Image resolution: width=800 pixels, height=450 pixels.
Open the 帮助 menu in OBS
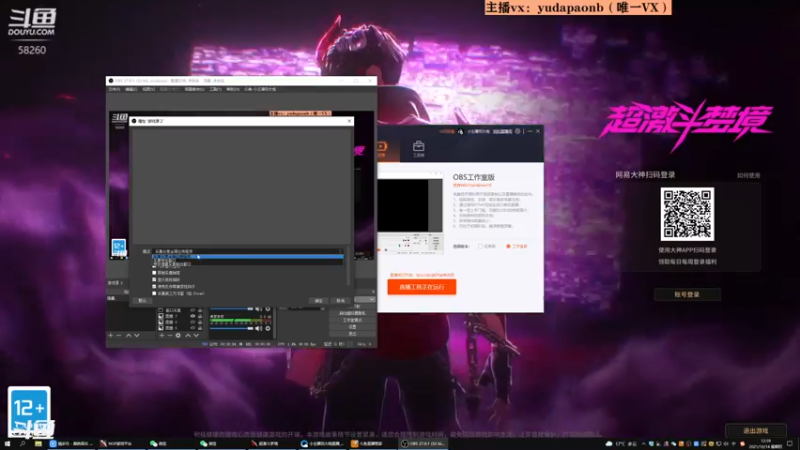233,89
